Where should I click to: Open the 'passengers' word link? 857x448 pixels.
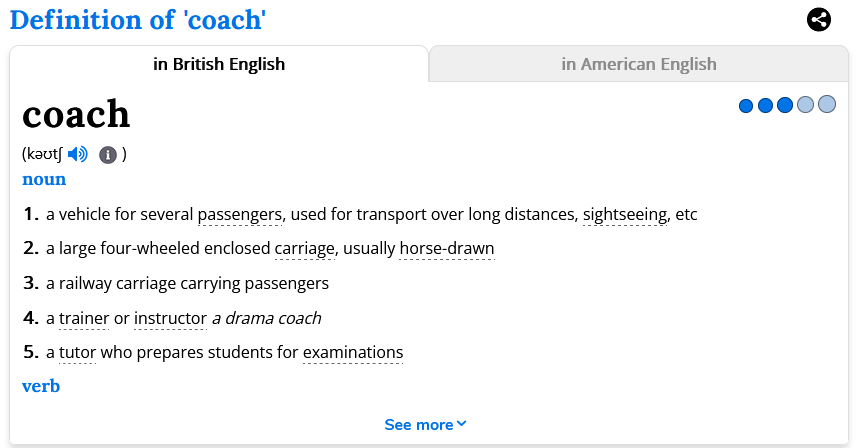click(240, 214)
